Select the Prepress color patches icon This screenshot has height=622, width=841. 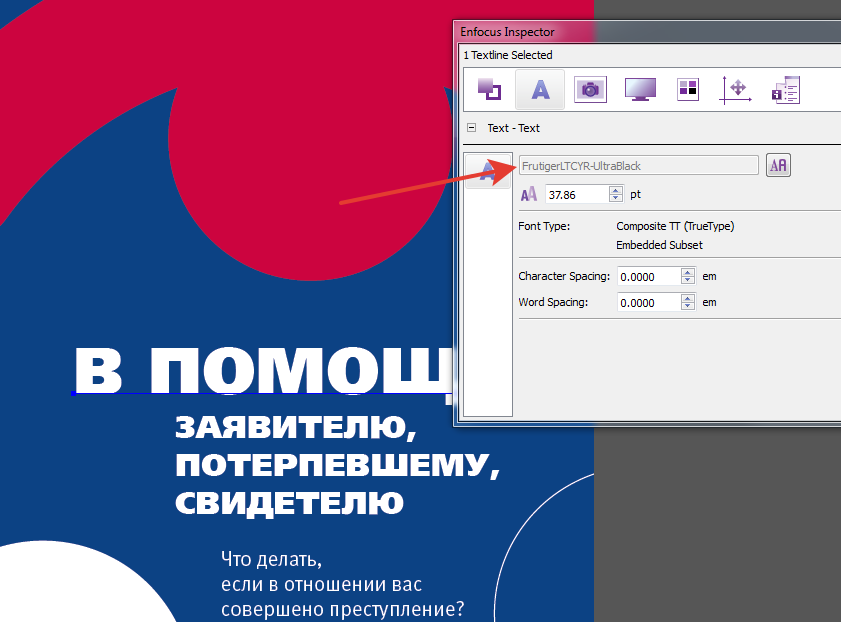click(687, 89)
